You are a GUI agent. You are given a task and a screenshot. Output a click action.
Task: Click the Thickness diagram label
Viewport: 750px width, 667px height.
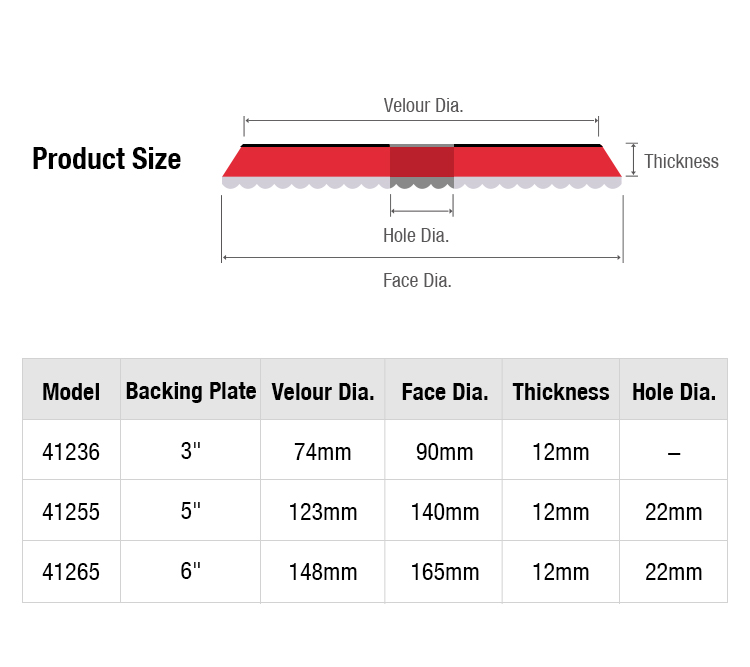681,161
